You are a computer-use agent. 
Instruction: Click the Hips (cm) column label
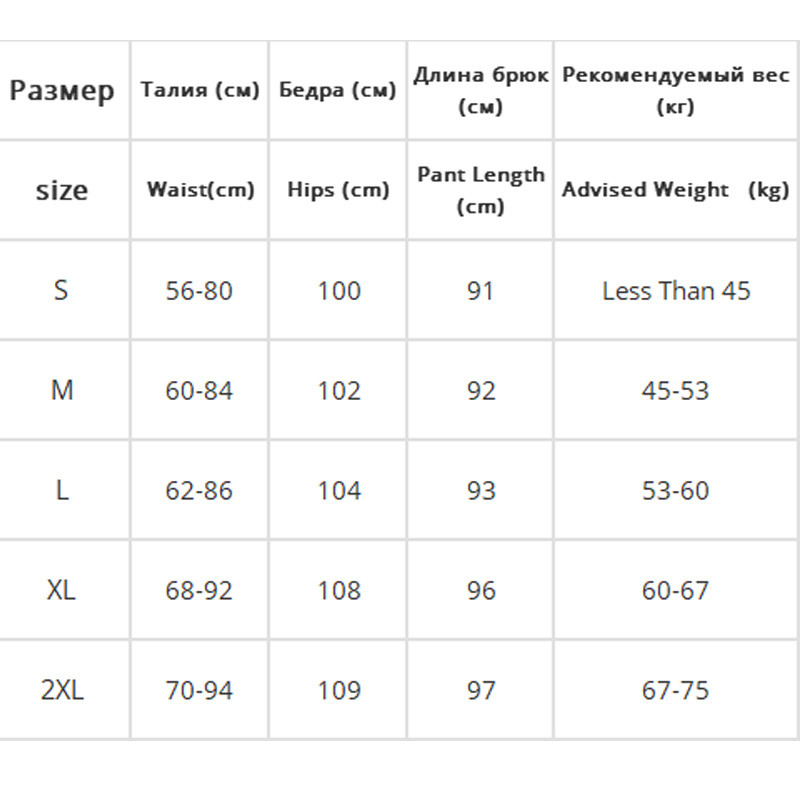tap(338, 189)
